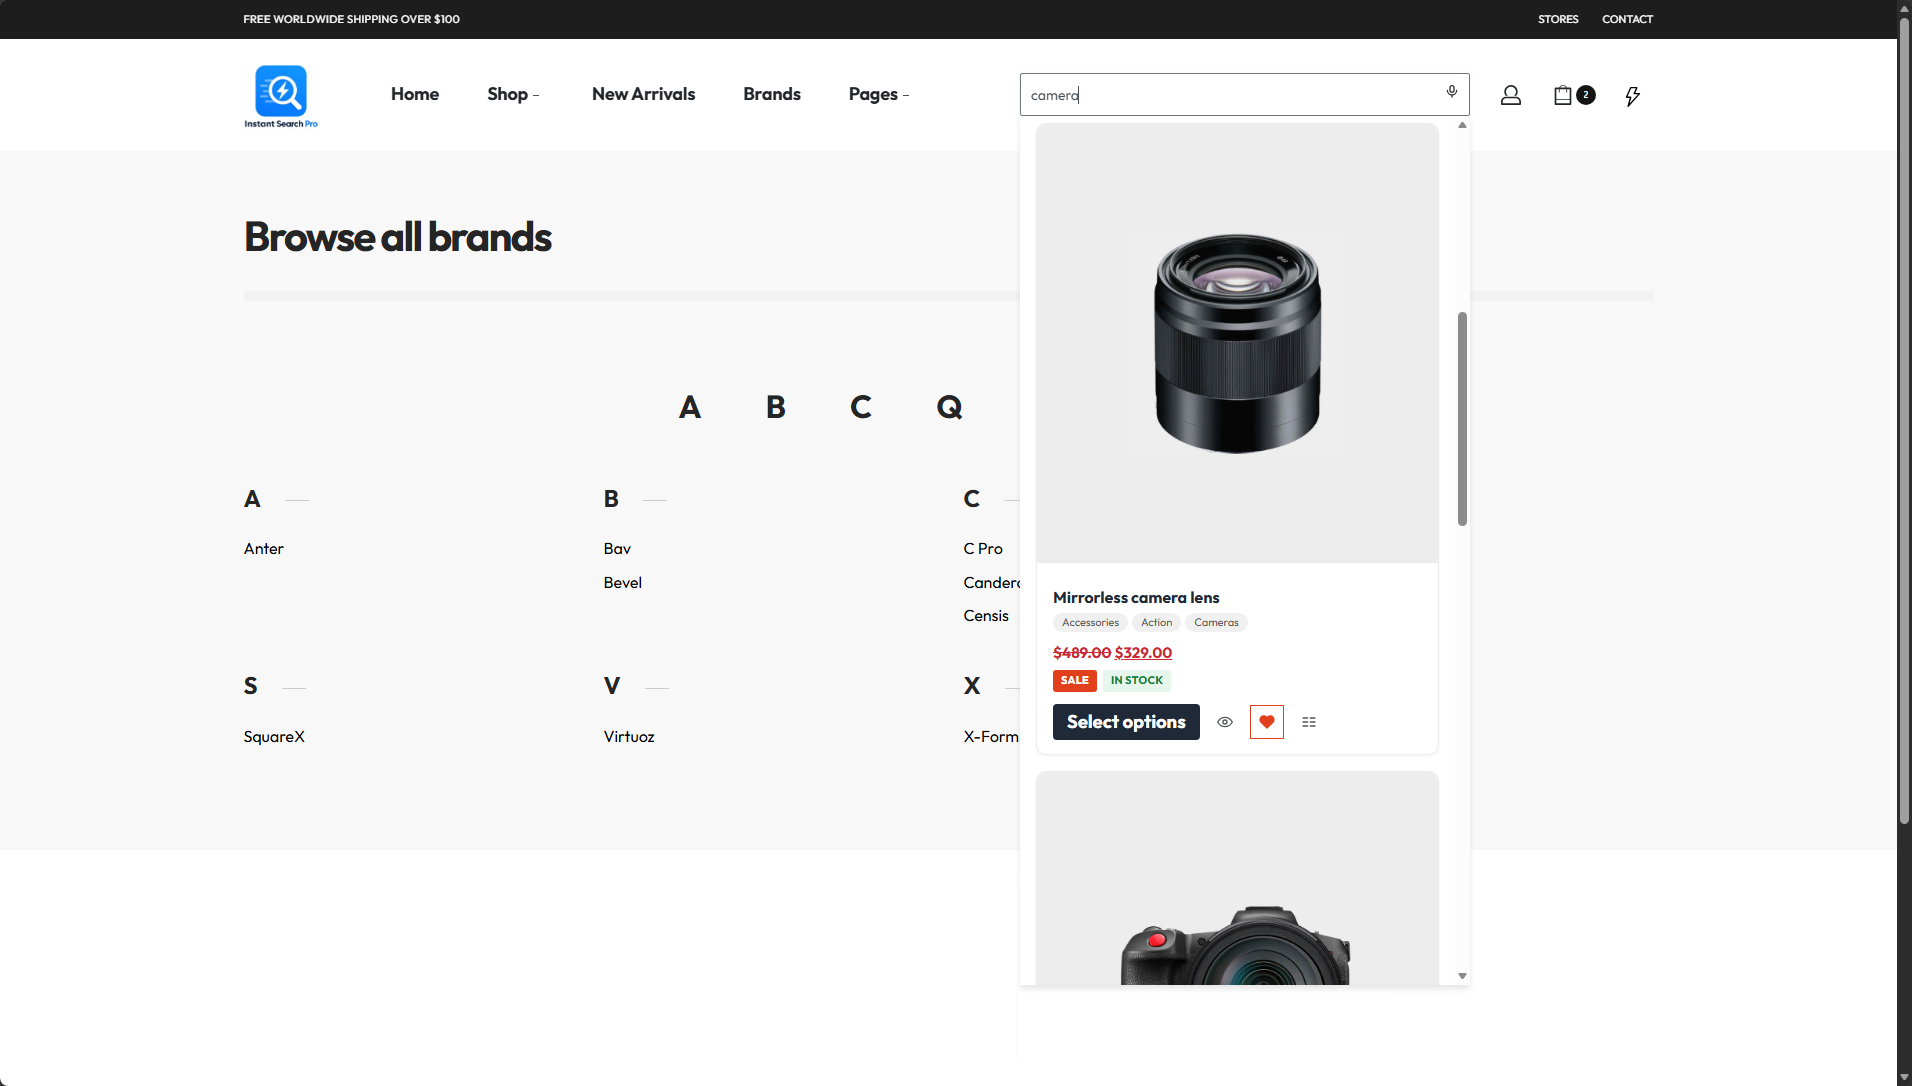This screenshot has width=1912, height=1086.
Task: Open CONTACT link in top bar
Action: click(x=1627, y=19)
